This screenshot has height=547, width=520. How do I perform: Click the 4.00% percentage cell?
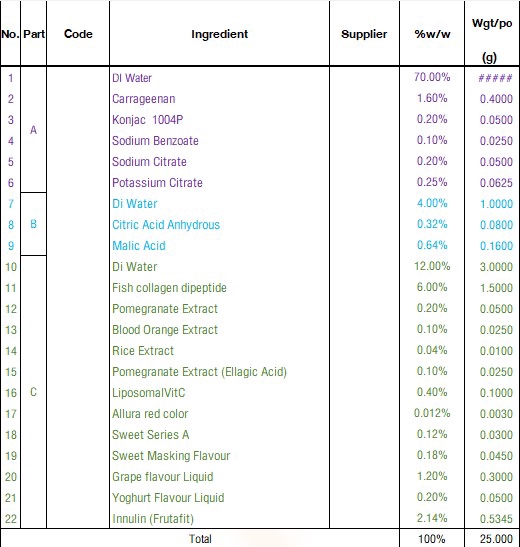click(432, 203)
